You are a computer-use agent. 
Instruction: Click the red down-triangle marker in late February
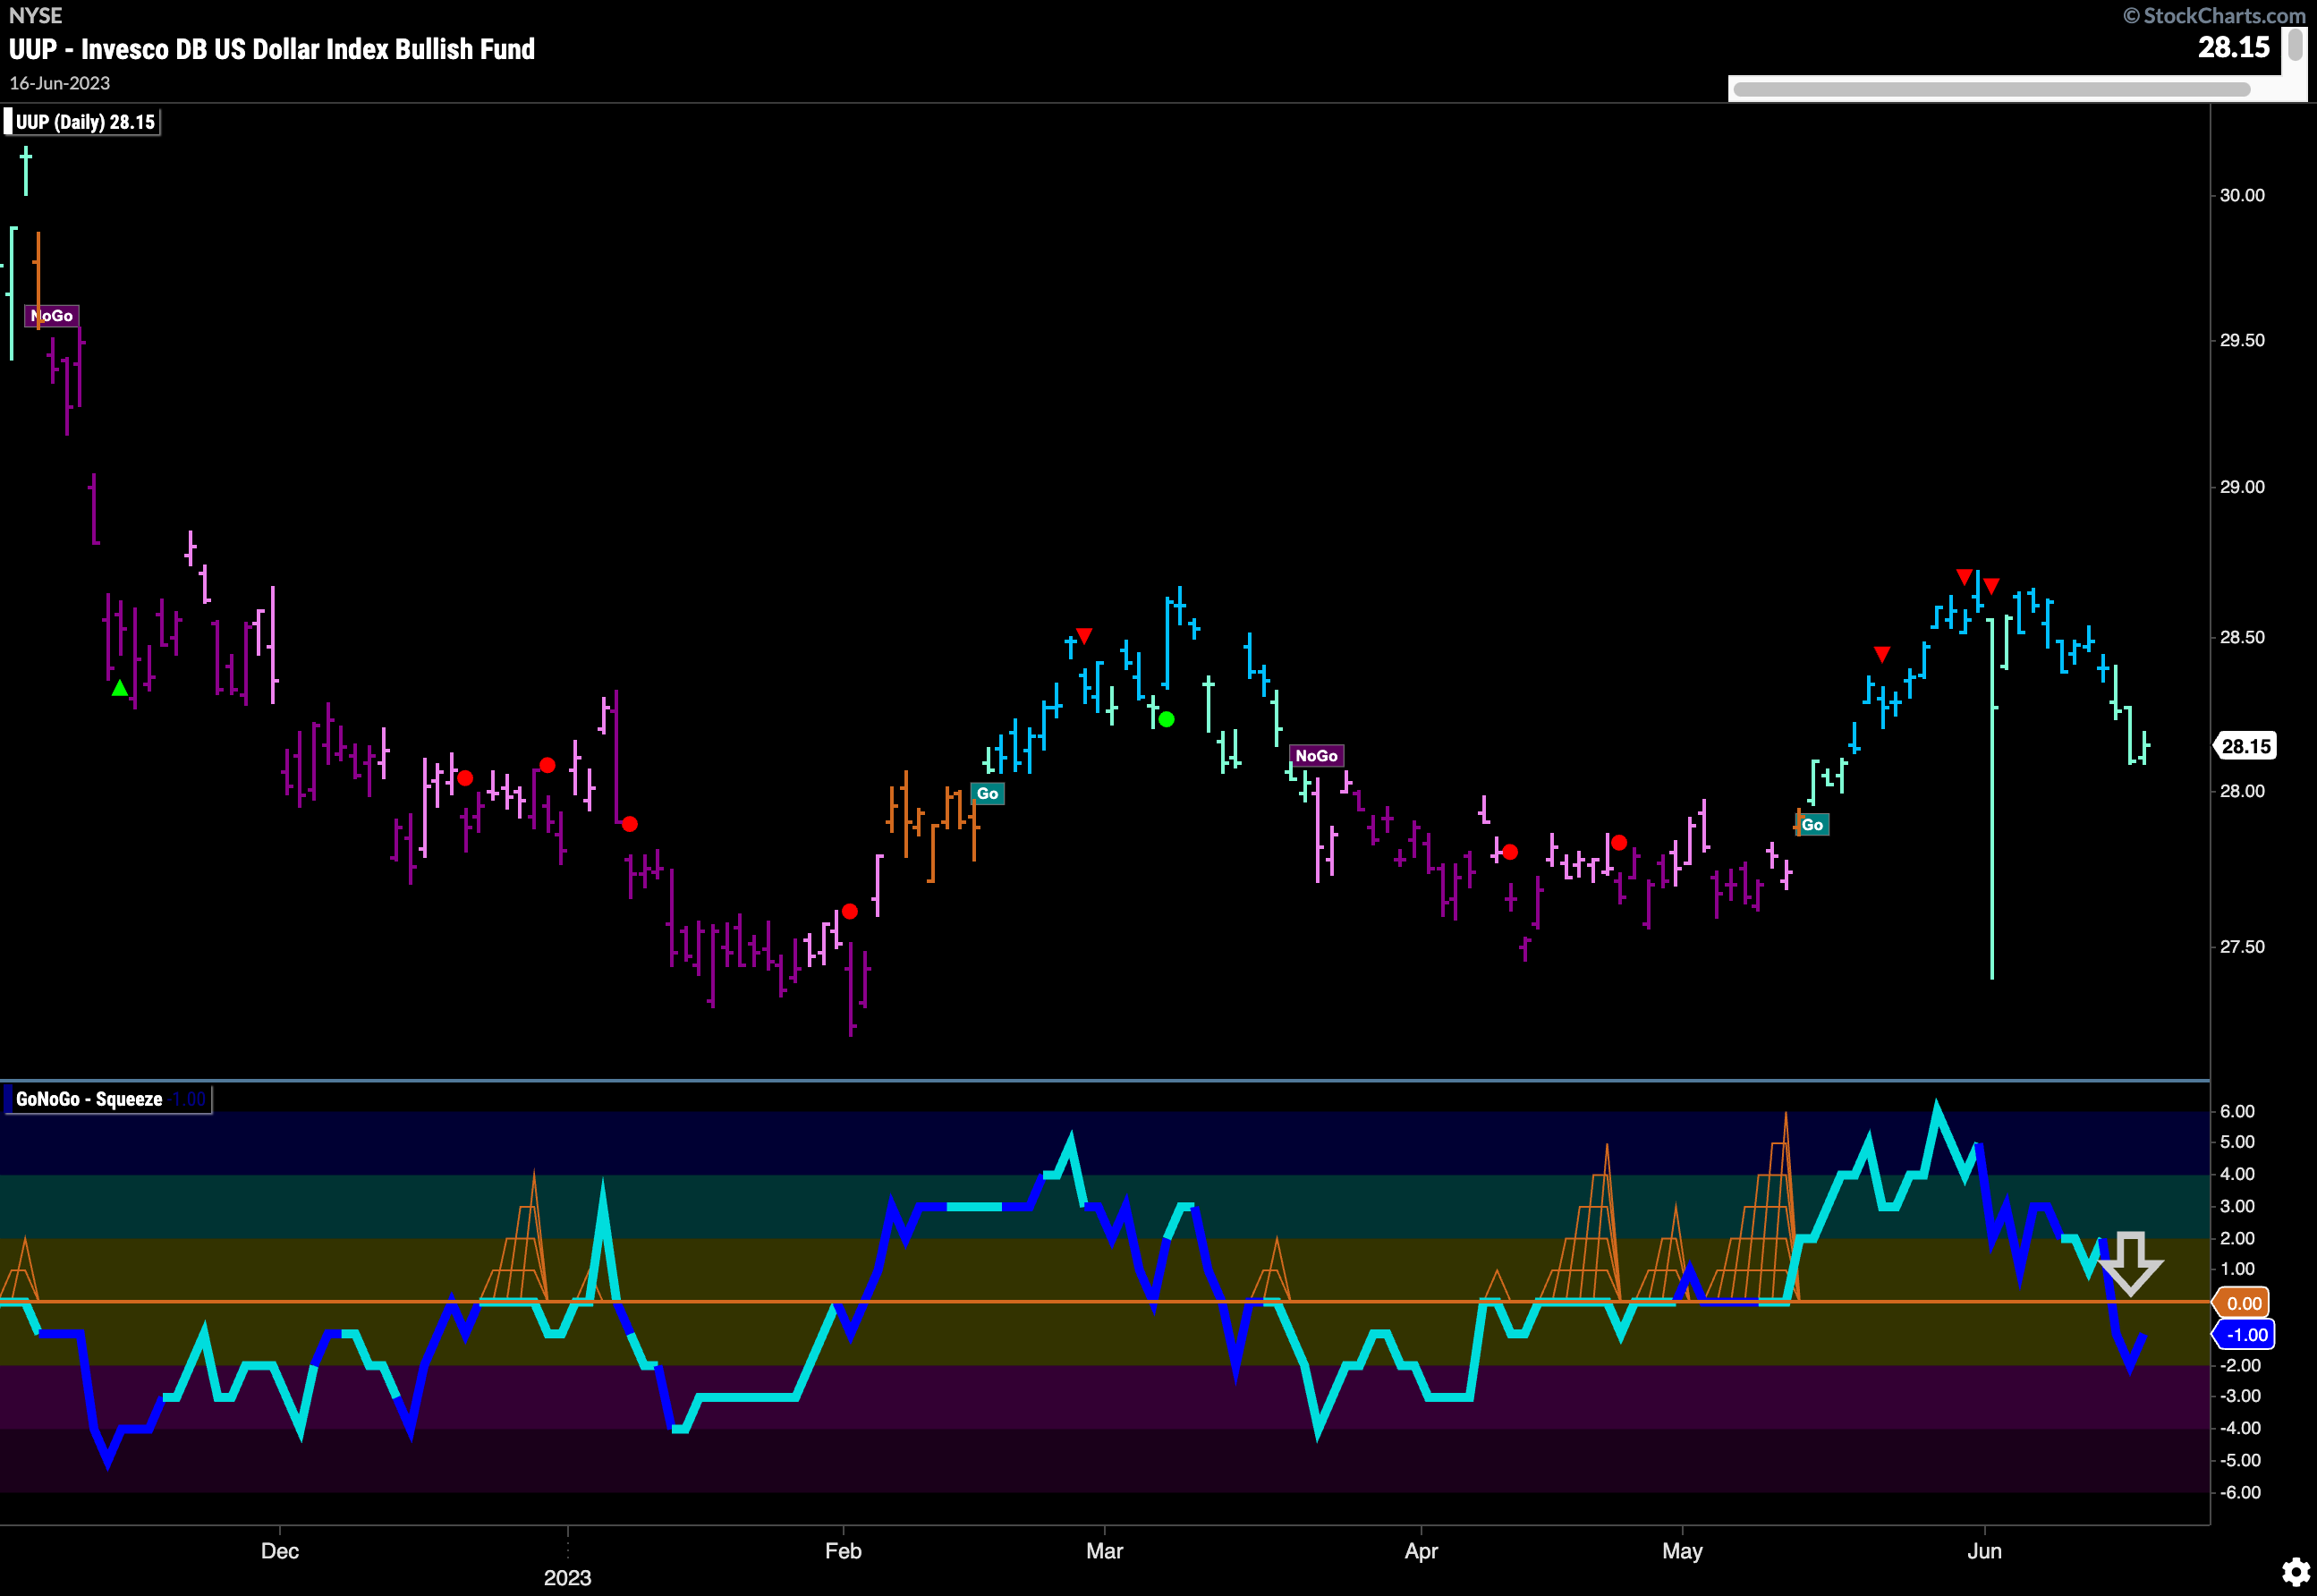[1084, 636]
